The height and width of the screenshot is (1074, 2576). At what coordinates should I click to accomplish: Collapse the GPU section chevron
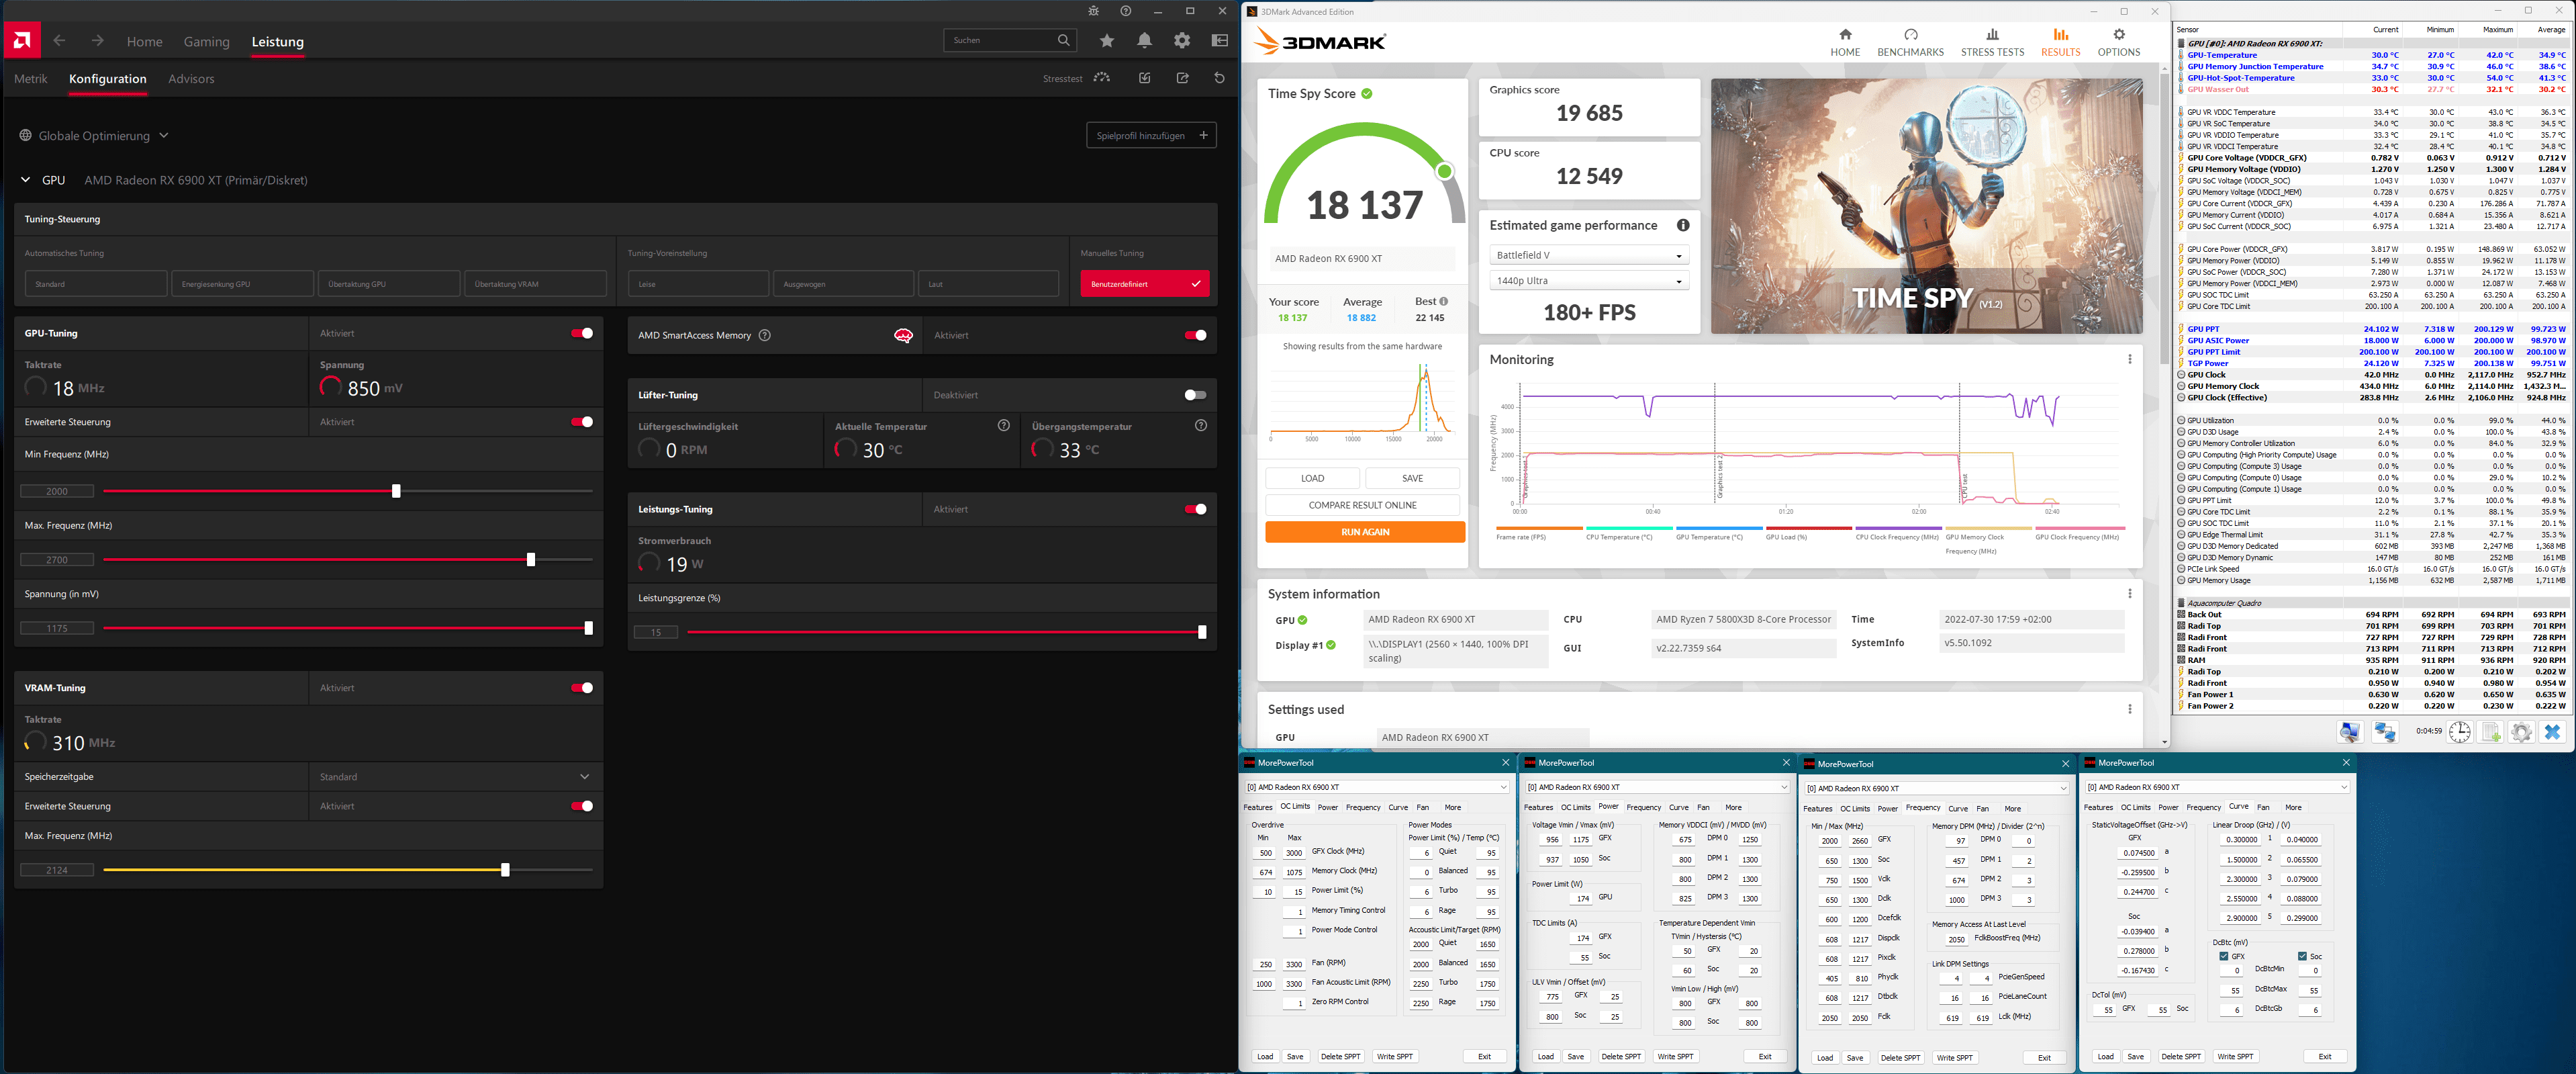tap(25, 180)
